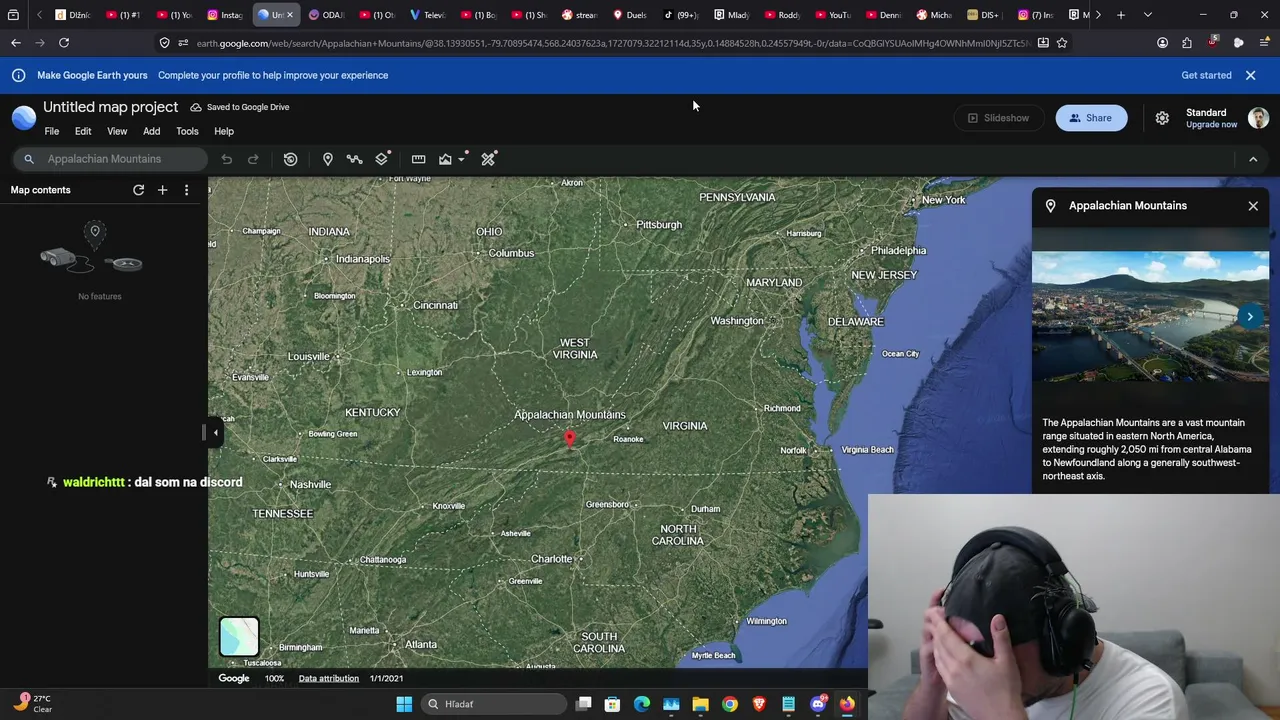Open the Appalachian Mountains photo thumbnail
Screen dimensions: 1280x720
1150,317
